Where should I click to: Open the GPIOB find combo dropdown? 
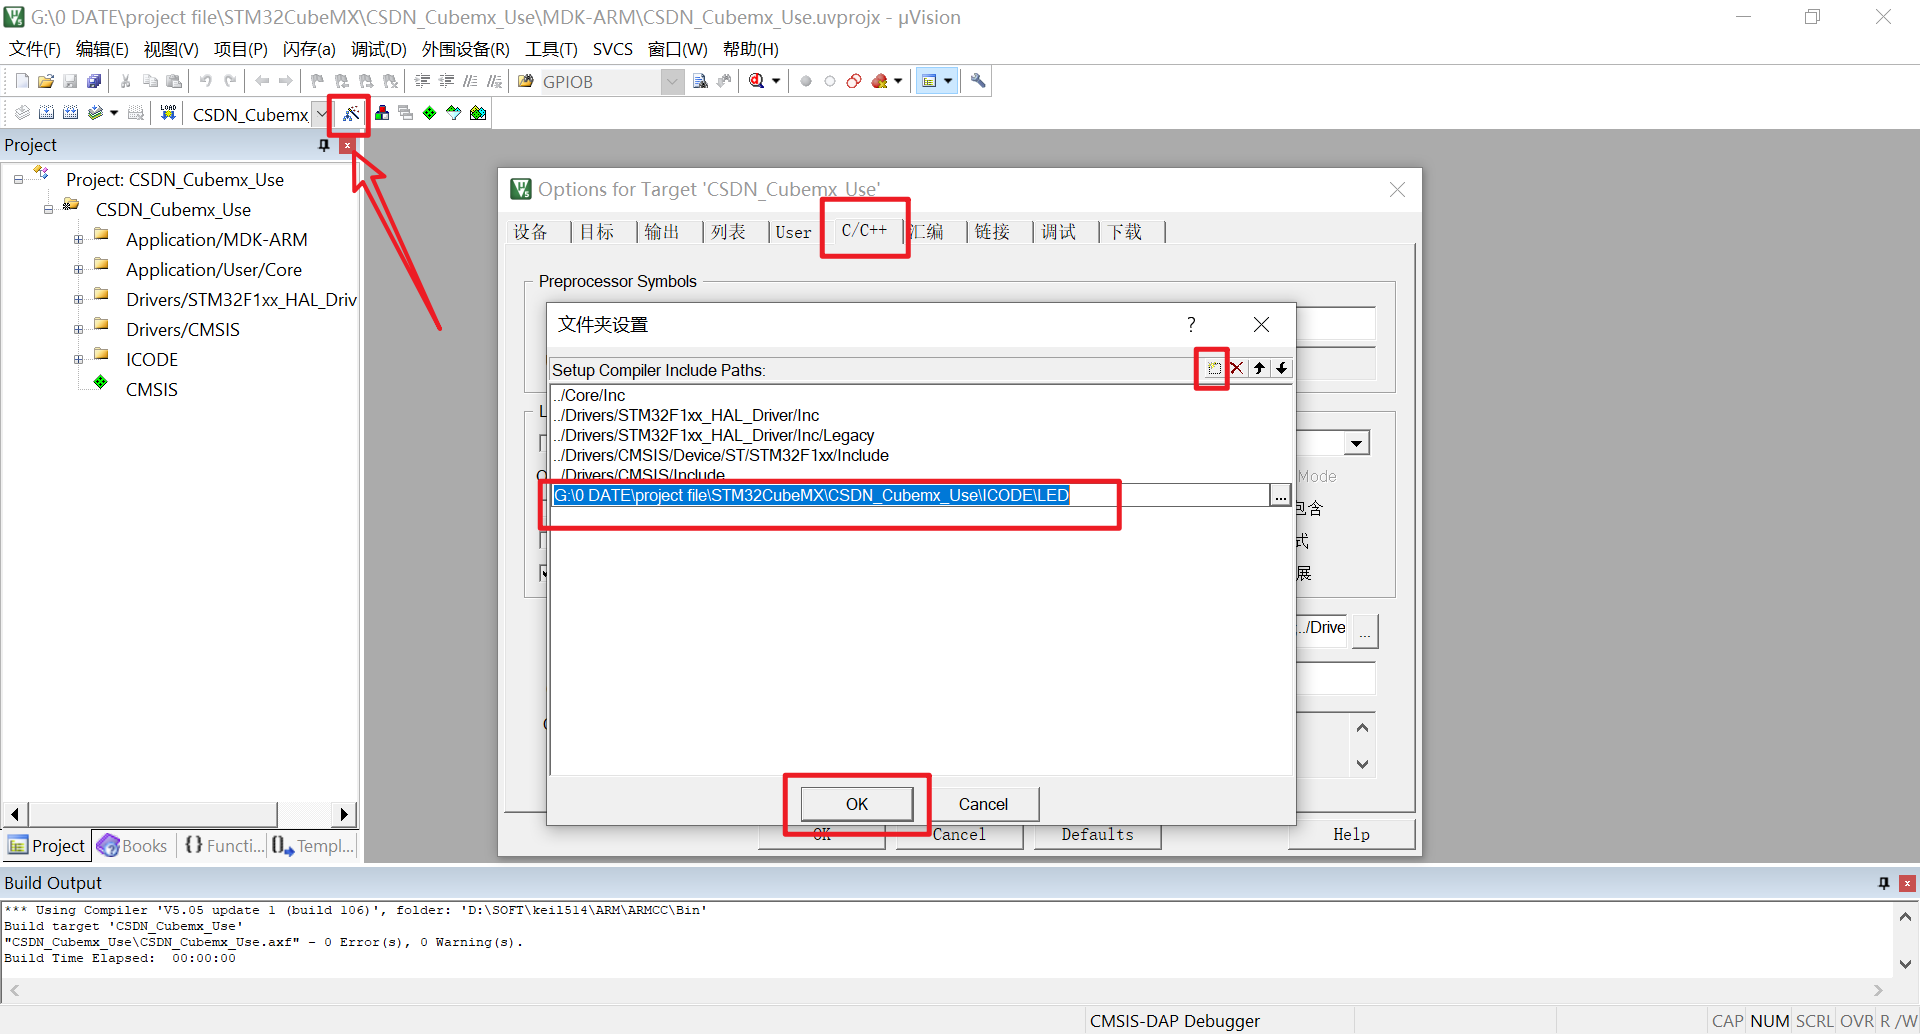[x=673, y=81]
